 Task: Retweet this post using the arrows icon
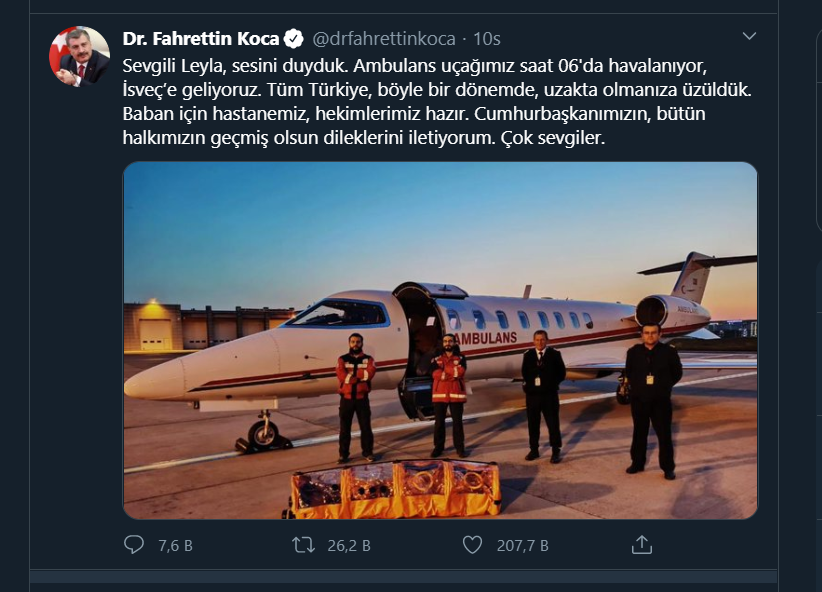(x=302, y=545)
